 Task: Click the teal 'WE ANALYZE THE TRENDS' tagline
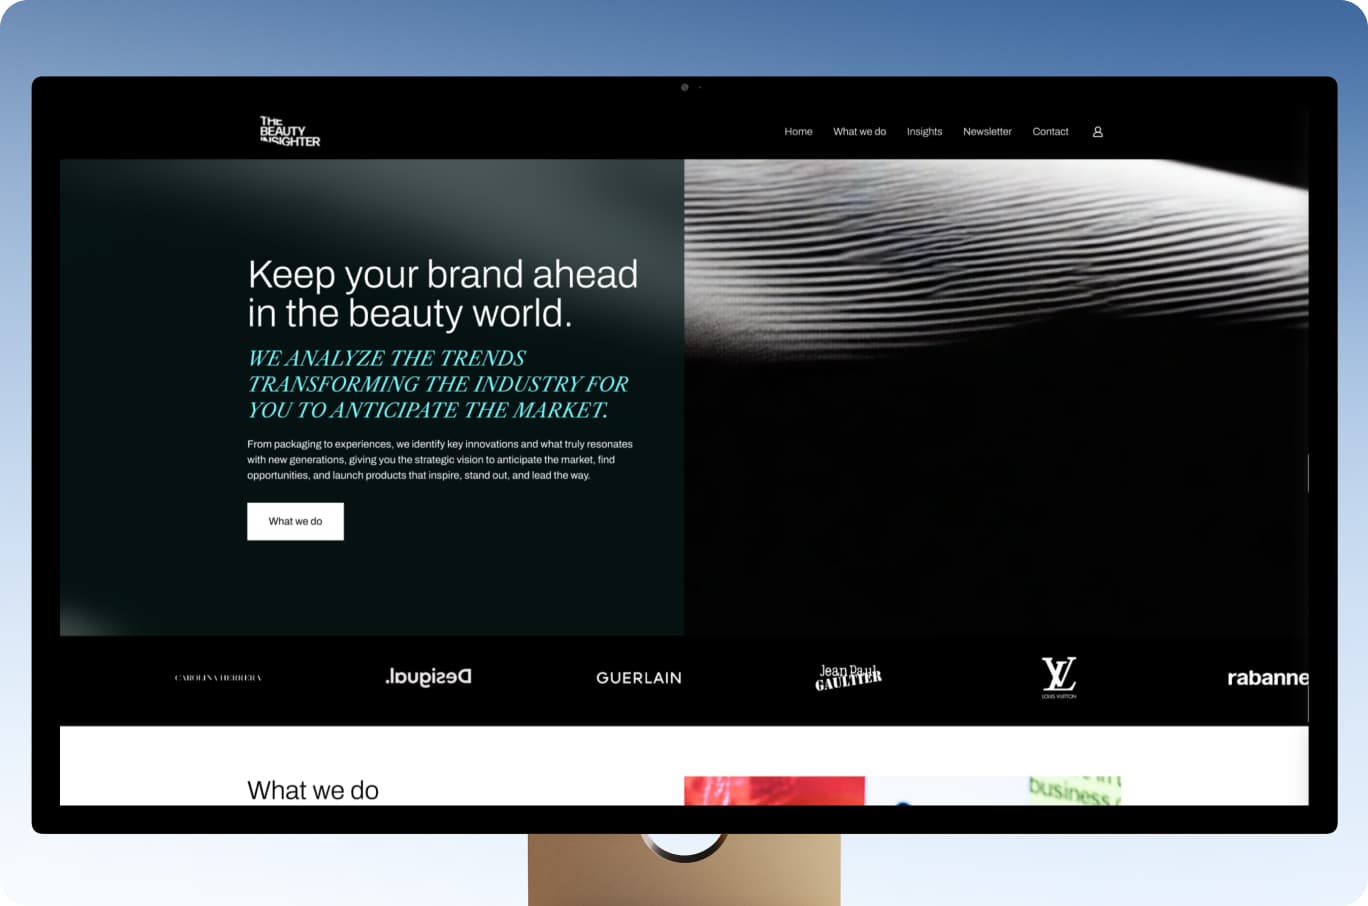(438, 384)
